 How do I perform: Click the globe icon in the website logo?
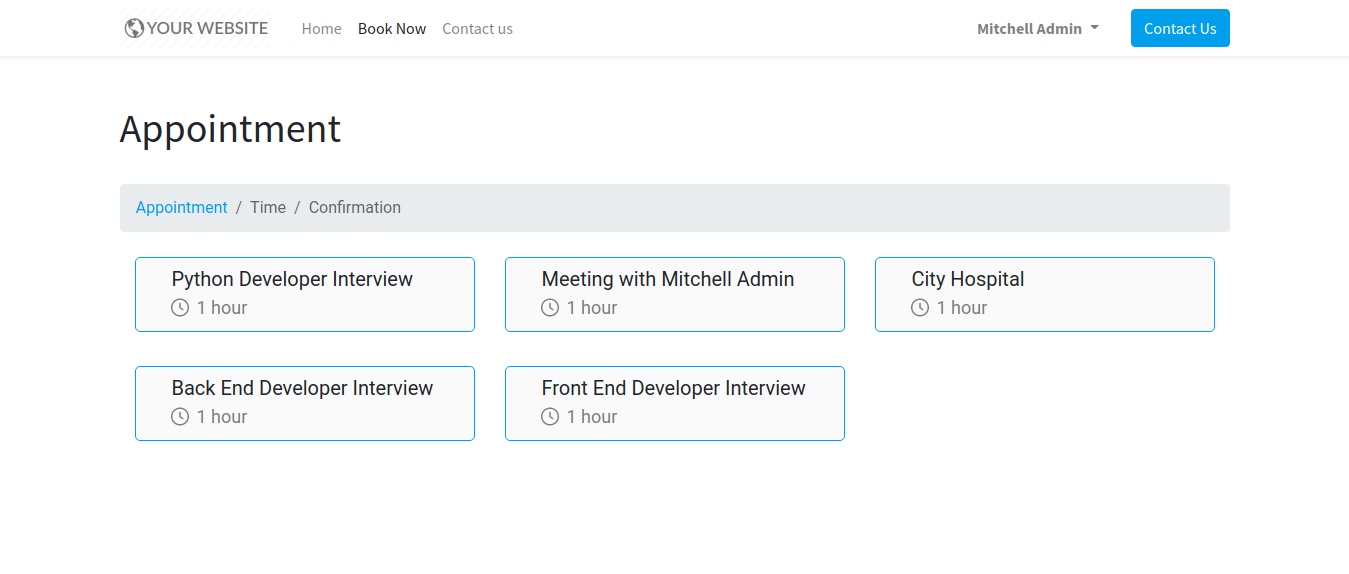tap(134, 28)
